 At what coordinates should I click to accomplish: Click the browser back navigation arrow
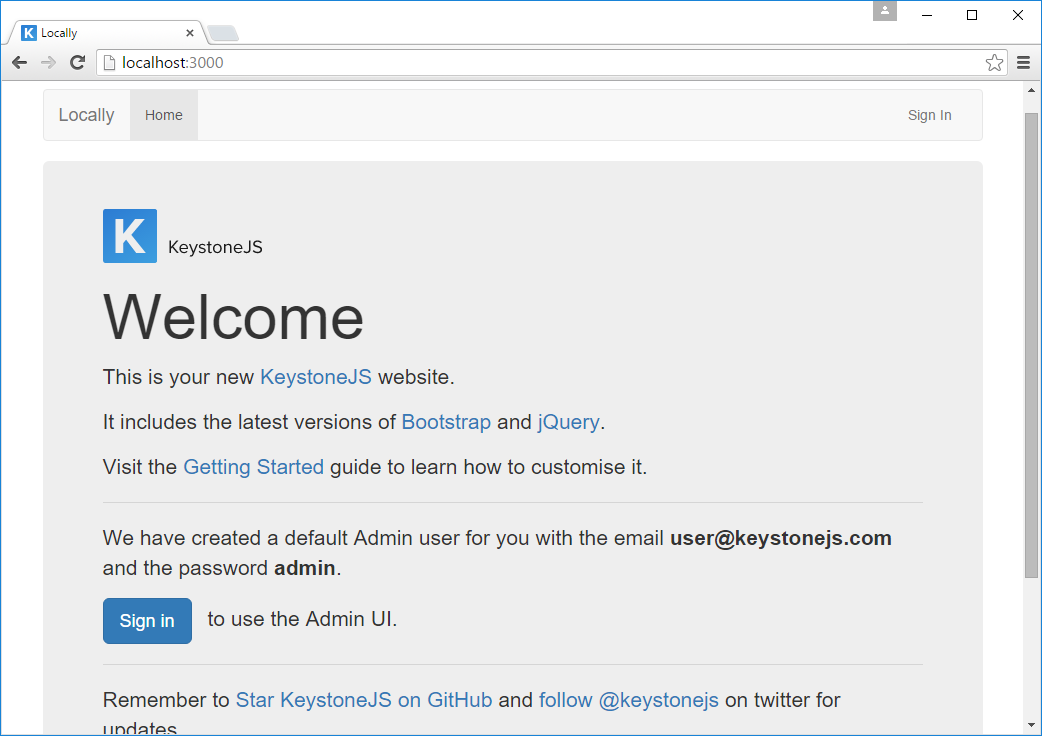coord(18,62)
